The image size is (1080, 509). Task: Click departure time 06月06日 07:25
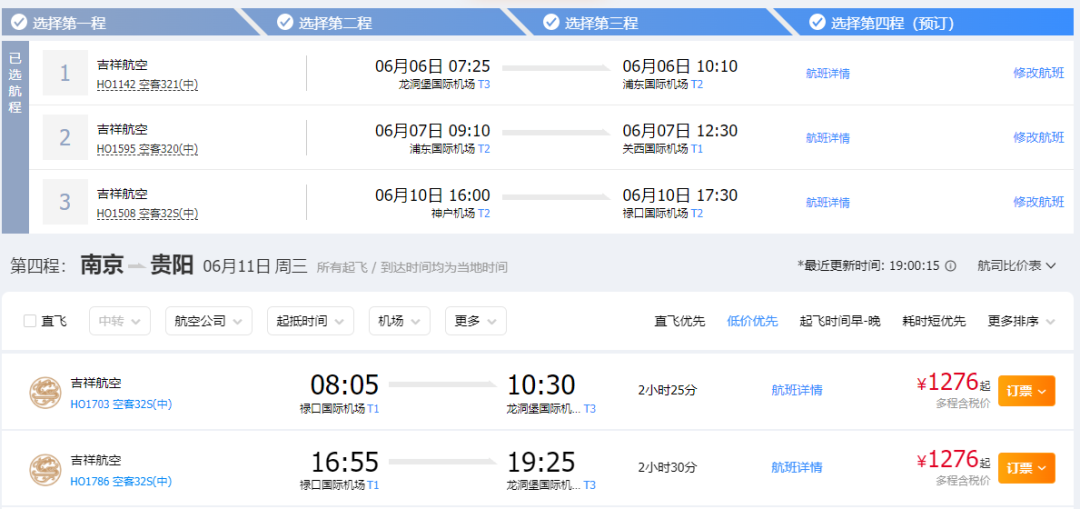pos(433,66)
